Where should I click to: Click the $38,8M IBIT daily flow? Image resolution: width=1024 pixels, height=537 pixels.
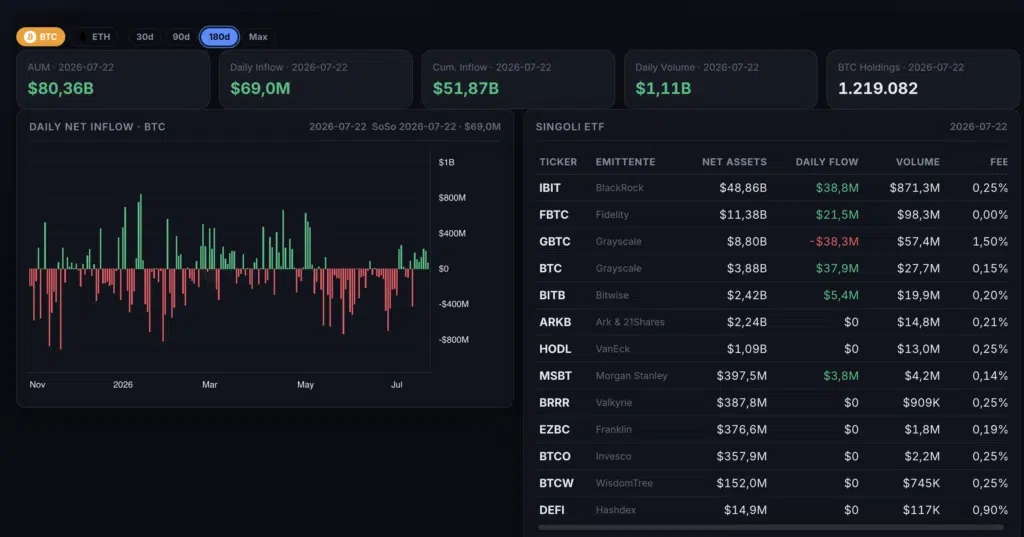point(837,188)
